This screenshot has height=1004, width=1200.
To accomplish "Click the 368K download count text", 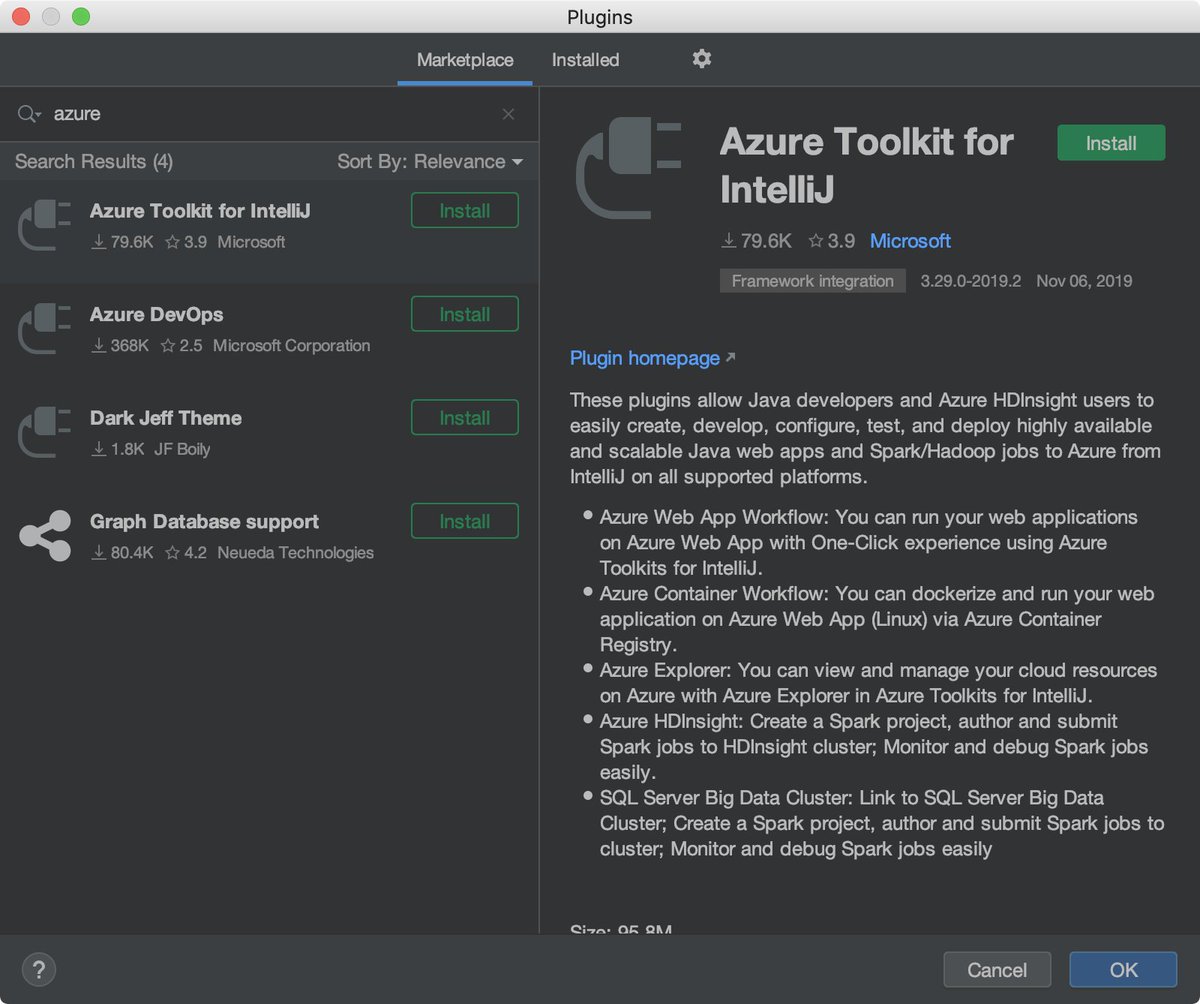I will 130,346.
